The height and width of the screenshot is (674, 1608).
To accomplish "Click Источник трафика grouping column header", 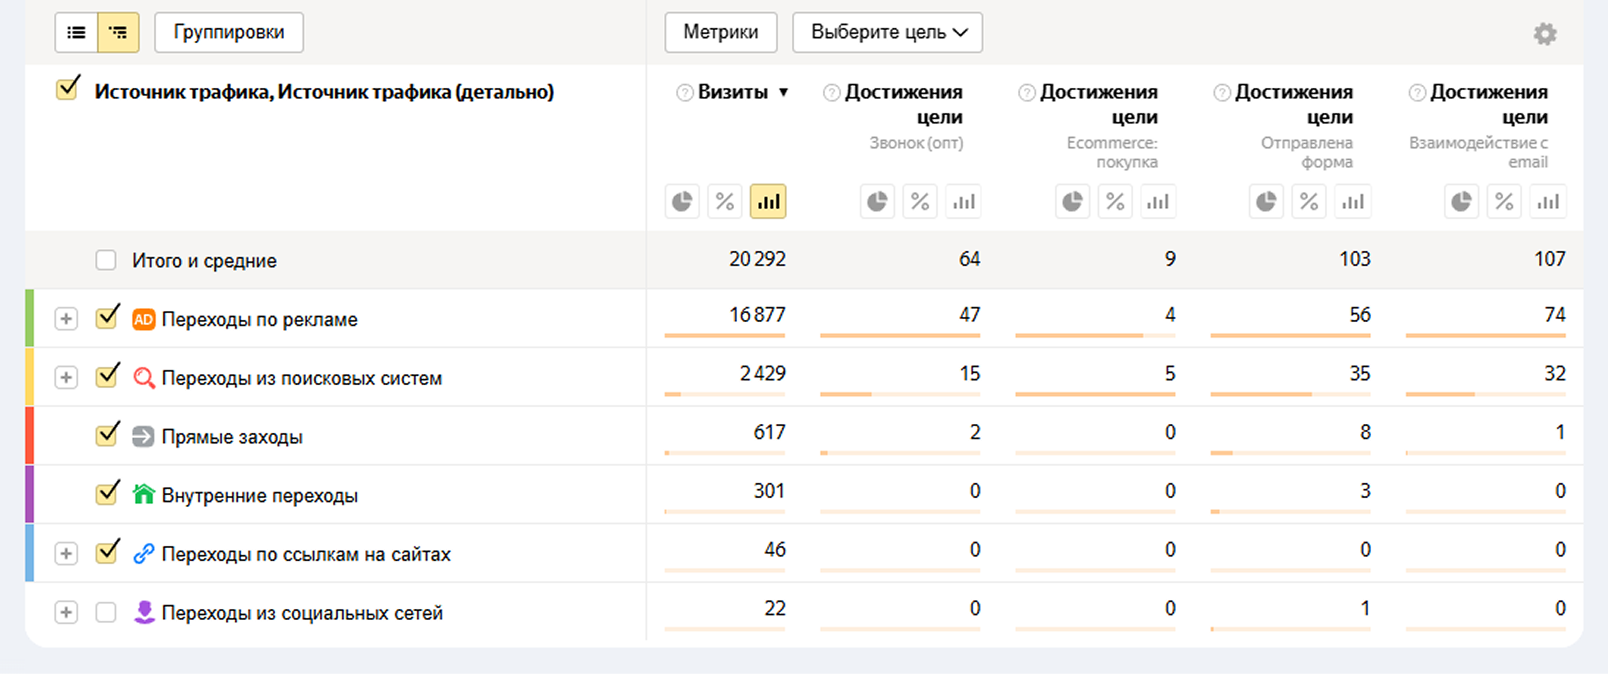I will pos(324,92).
